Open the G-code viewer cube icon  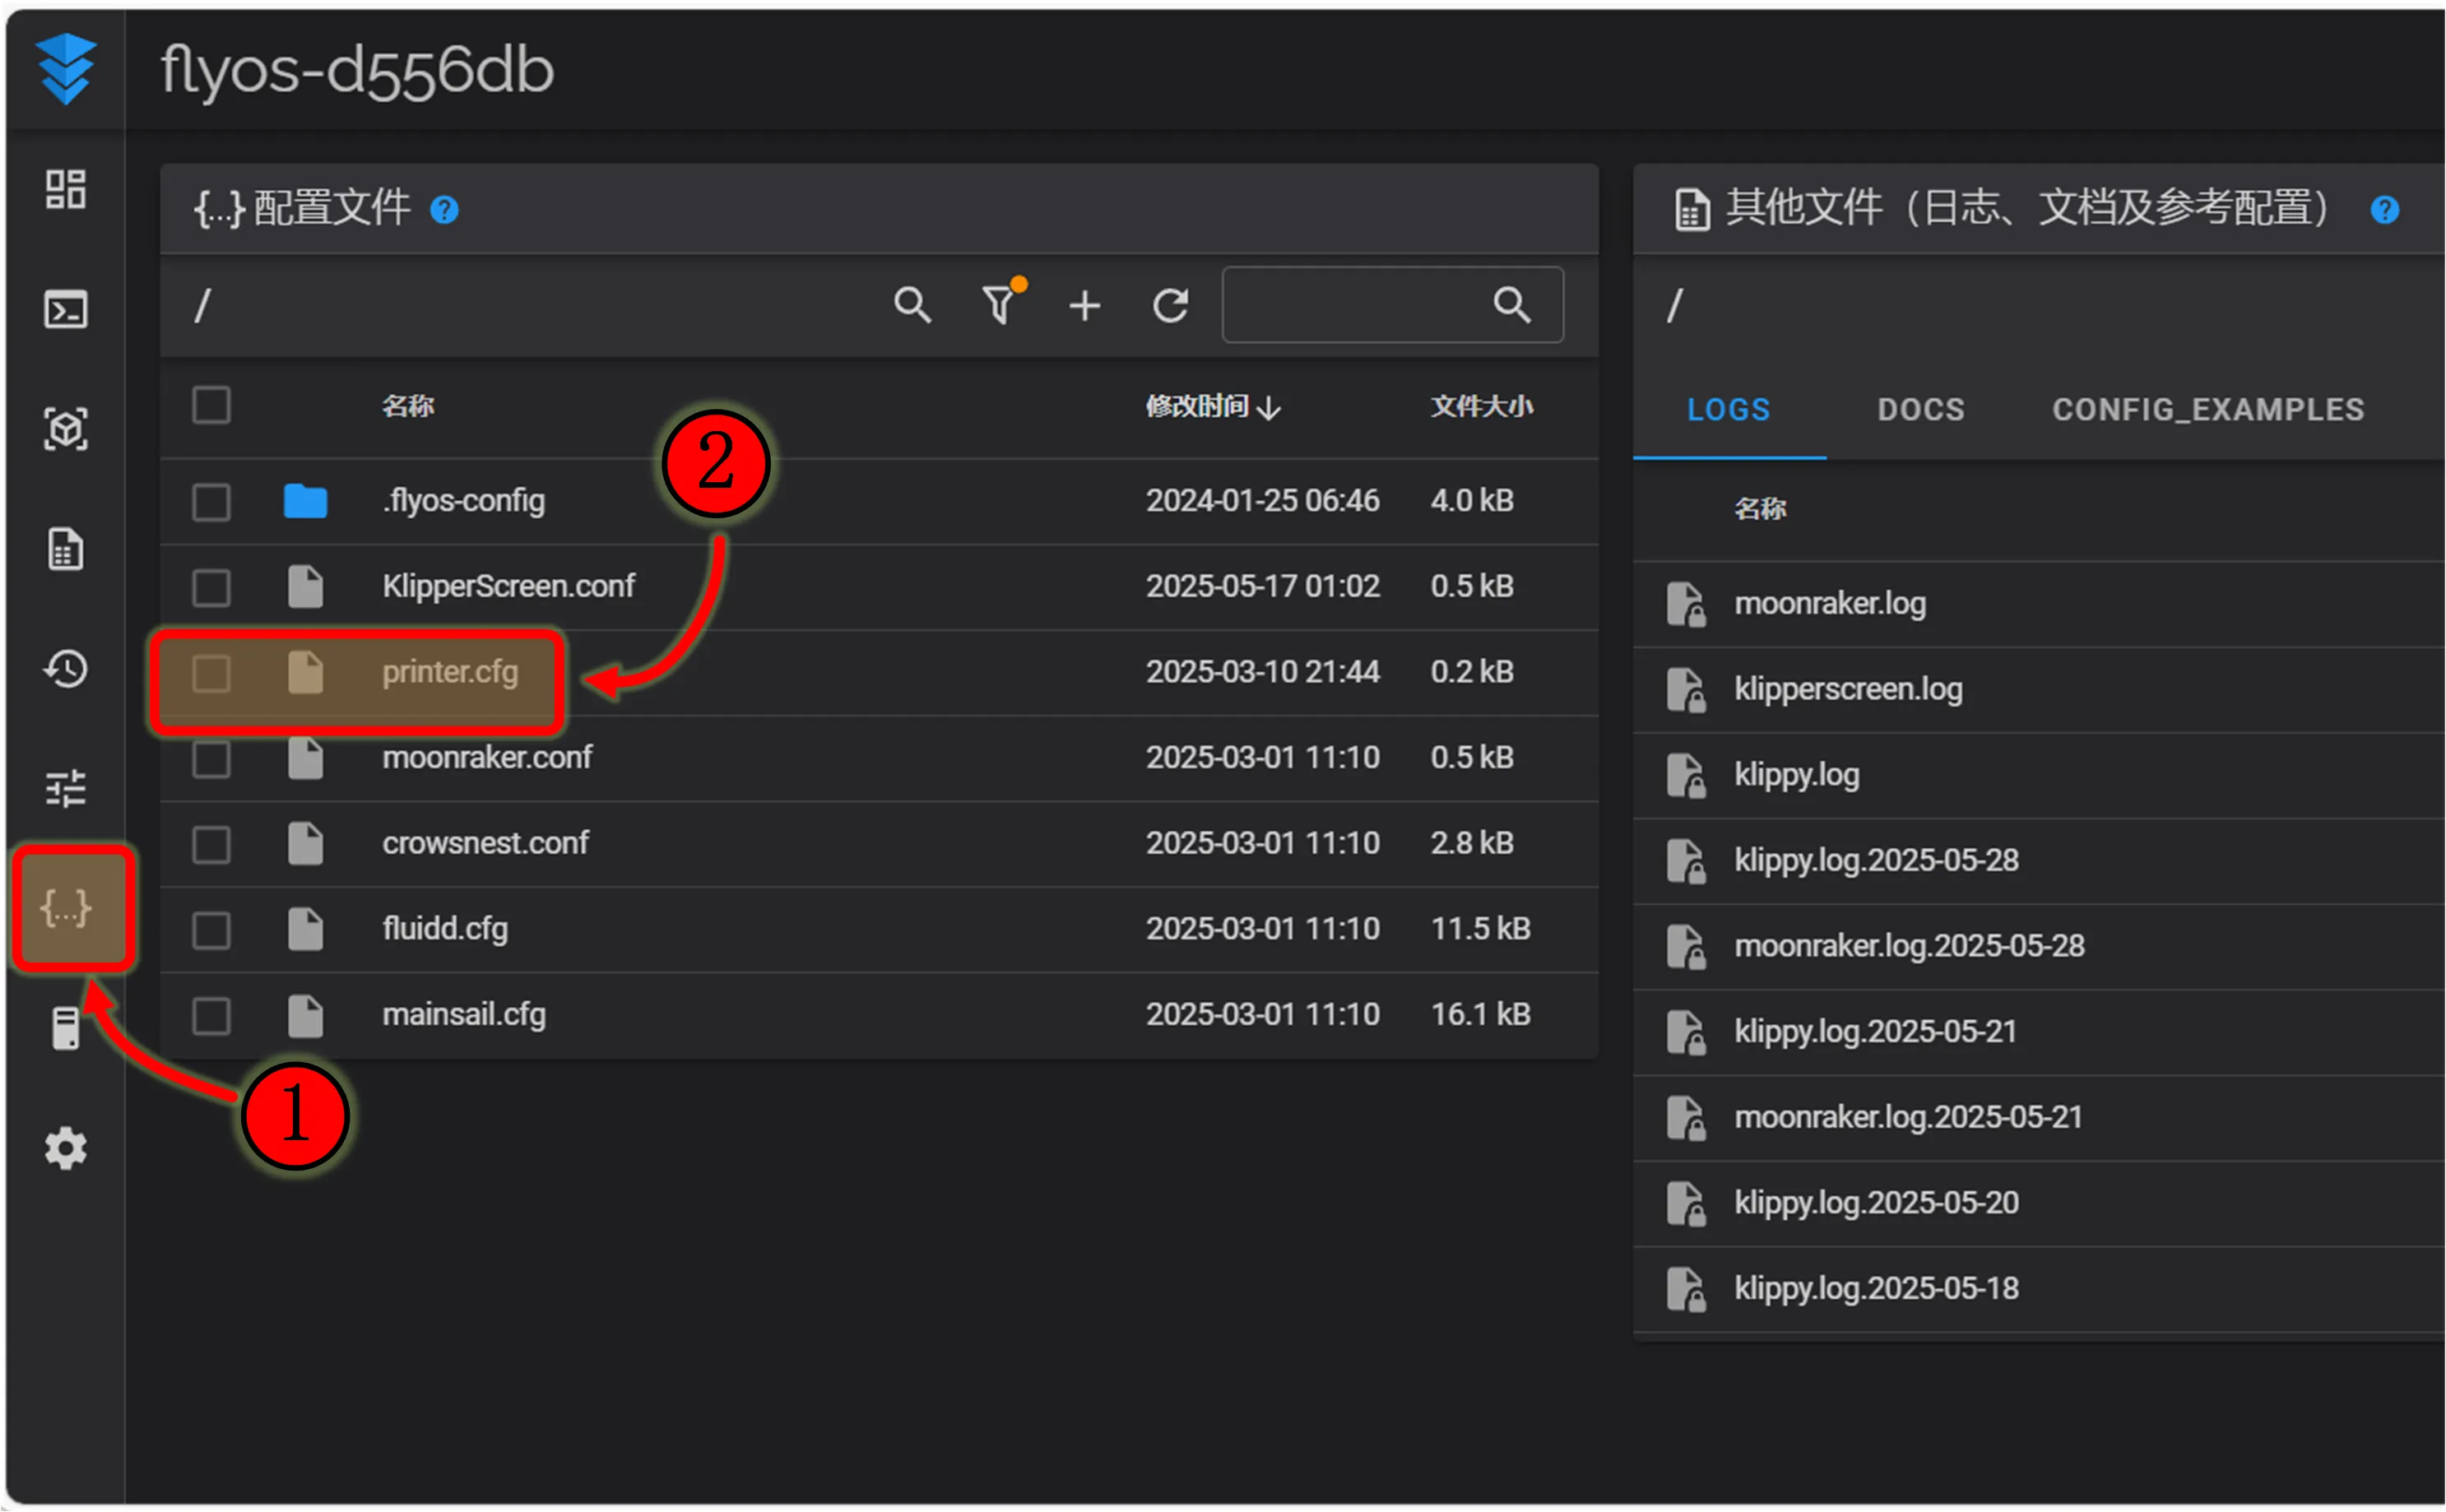(65, 429)
